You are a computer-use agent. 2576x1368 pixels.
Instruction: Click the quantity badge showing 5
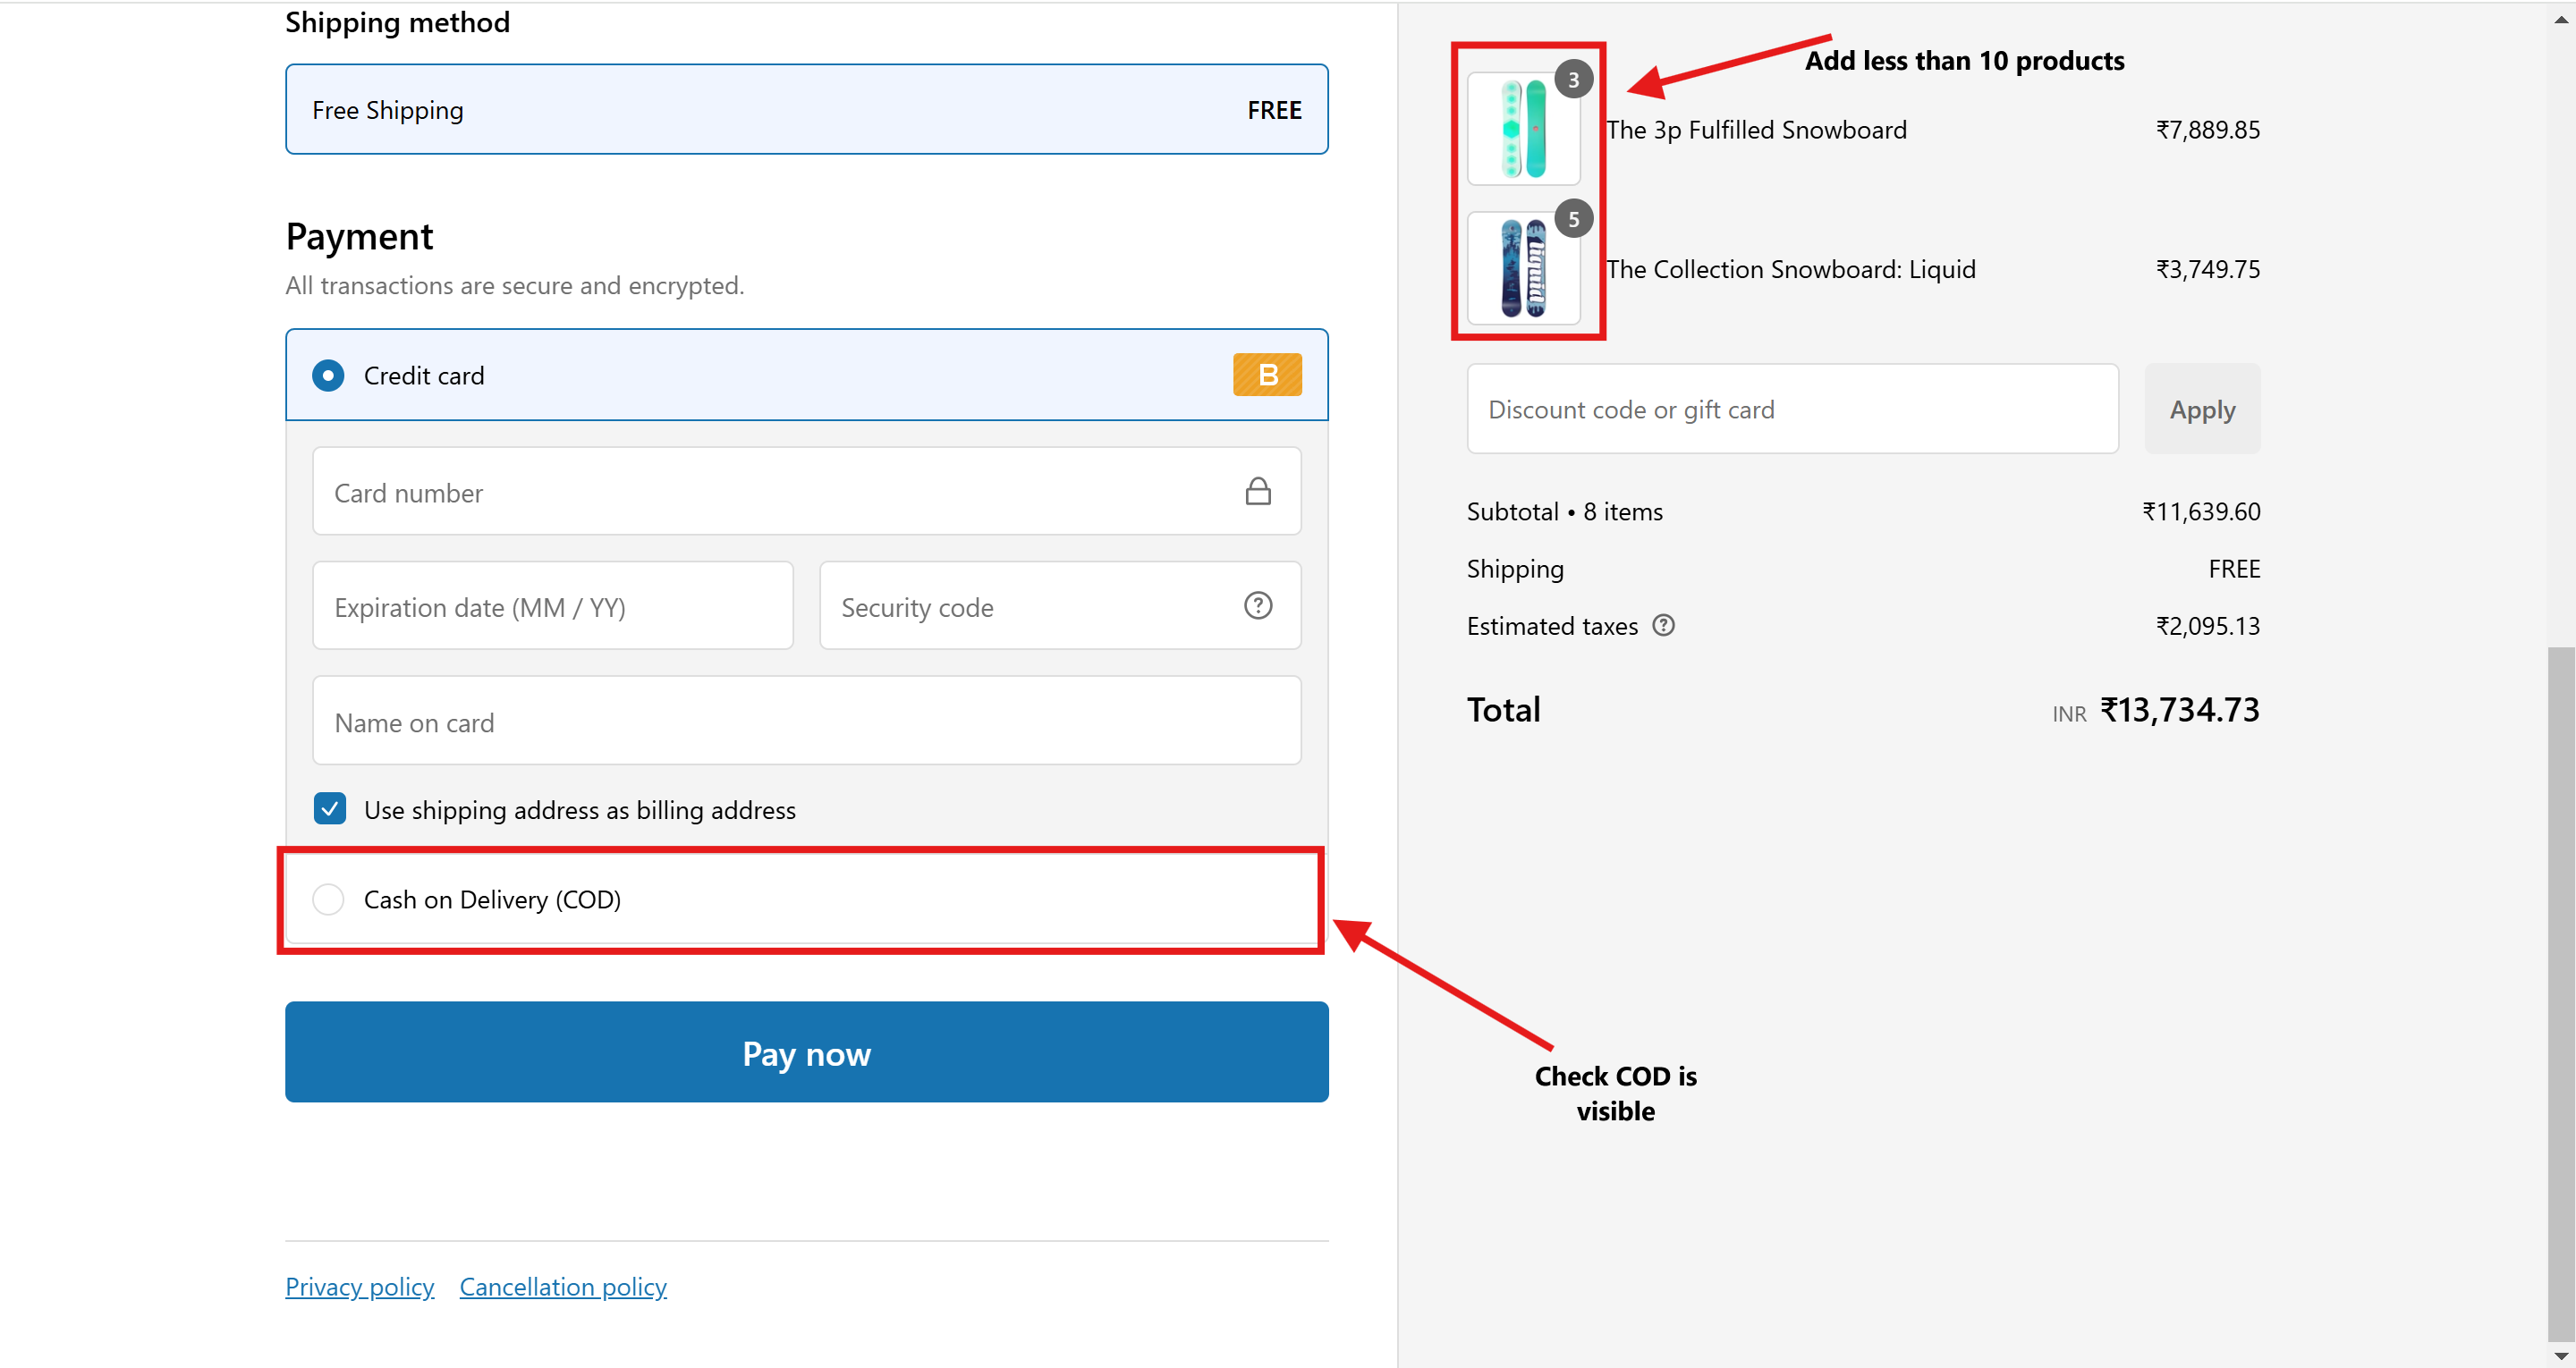pyautogui.click(x=1572, y=219)
